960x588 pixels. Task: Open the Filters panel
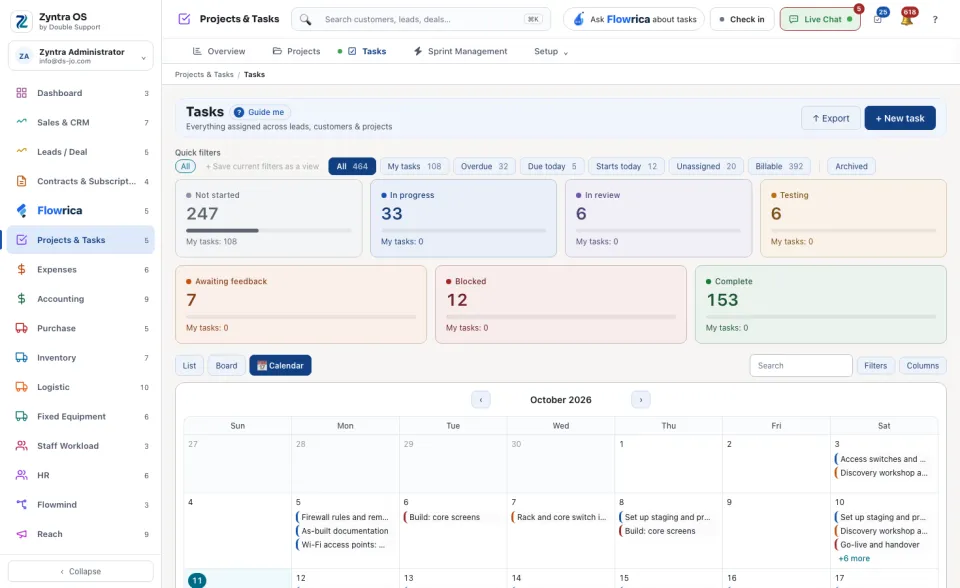[875, 366]
